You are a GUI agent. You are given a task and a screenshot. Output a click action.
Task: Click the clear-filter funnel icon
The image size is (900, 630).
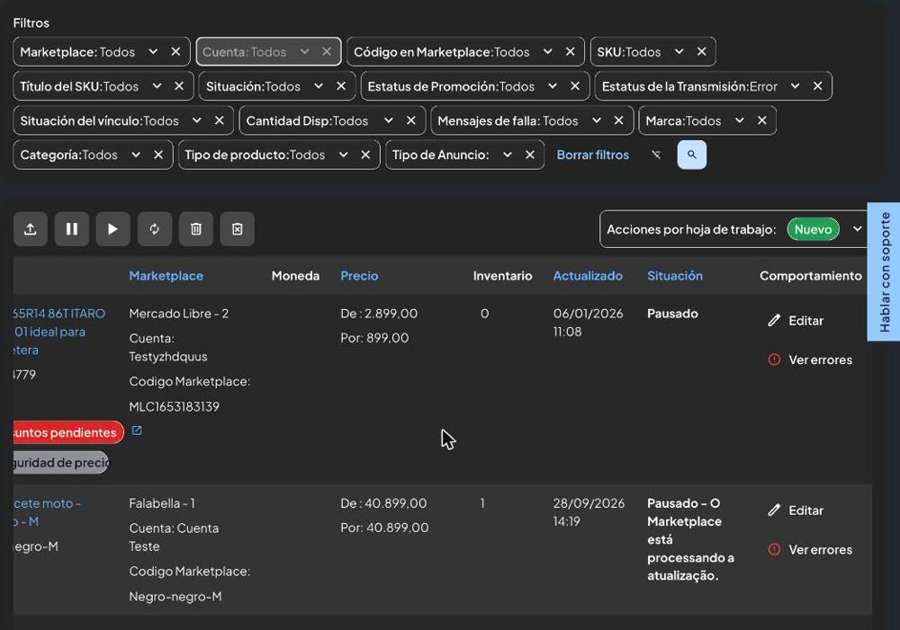(x=656, y=155)
